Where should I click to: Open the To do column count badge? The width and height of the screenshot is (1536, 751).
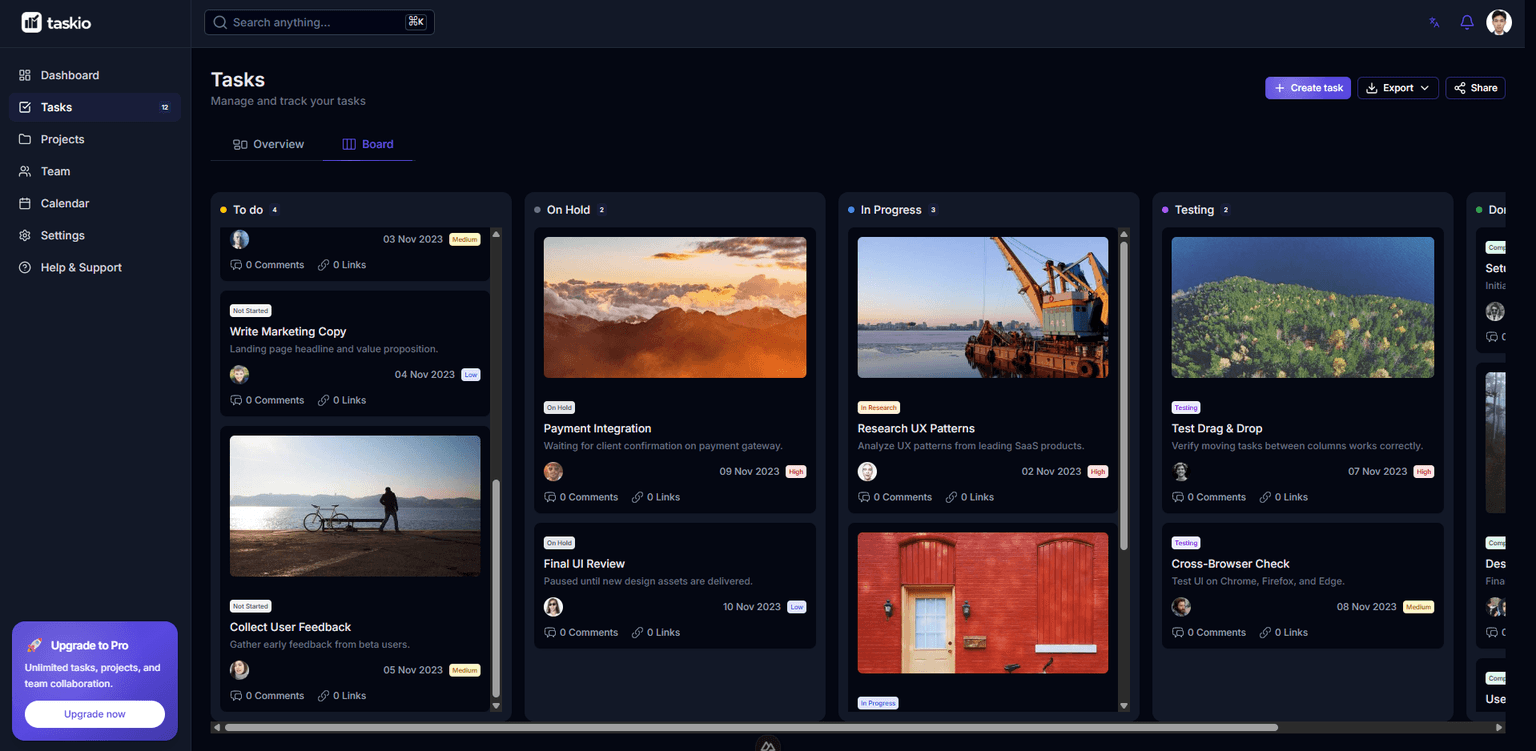coord(273,210)
